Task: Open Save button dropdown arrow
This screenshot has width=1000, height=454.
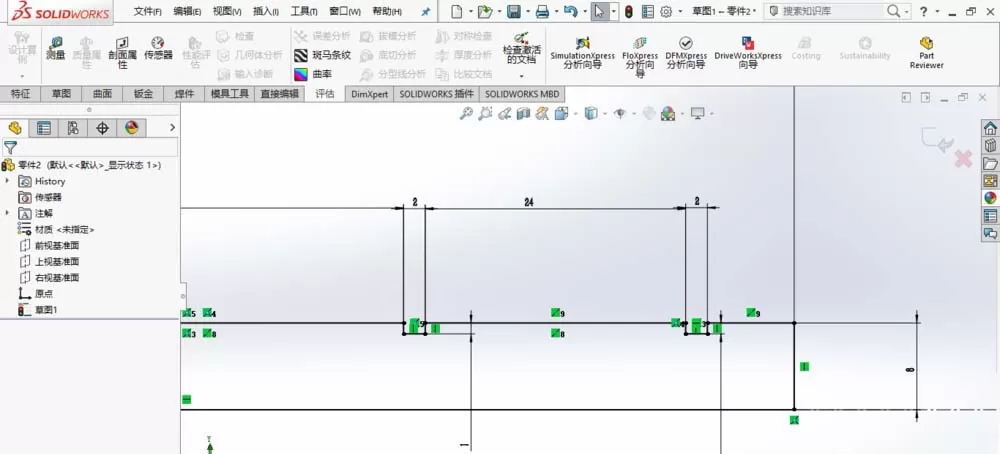Action: (x=526, y=11)
